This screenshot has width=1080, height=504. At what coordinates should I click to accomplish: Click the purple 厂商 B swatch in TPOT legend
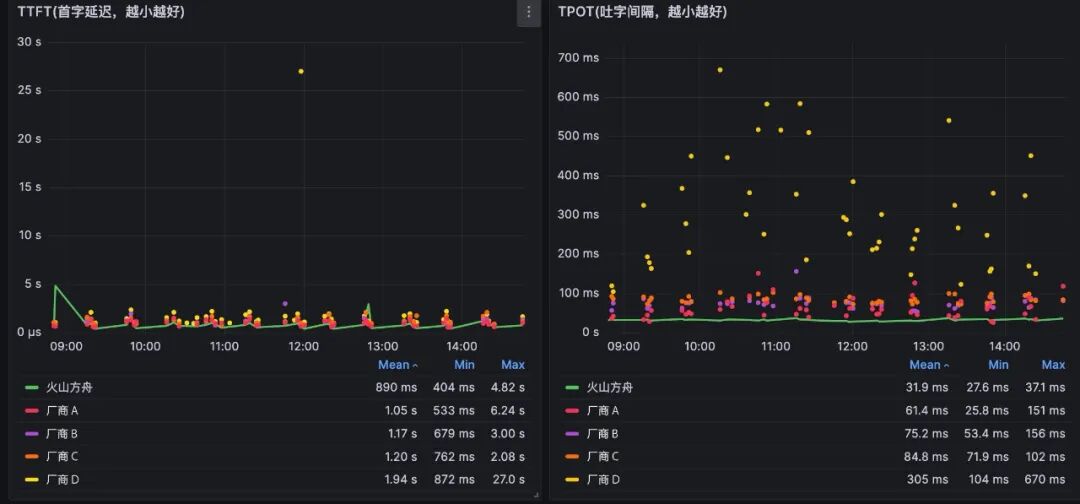click(x=572, y=434)
